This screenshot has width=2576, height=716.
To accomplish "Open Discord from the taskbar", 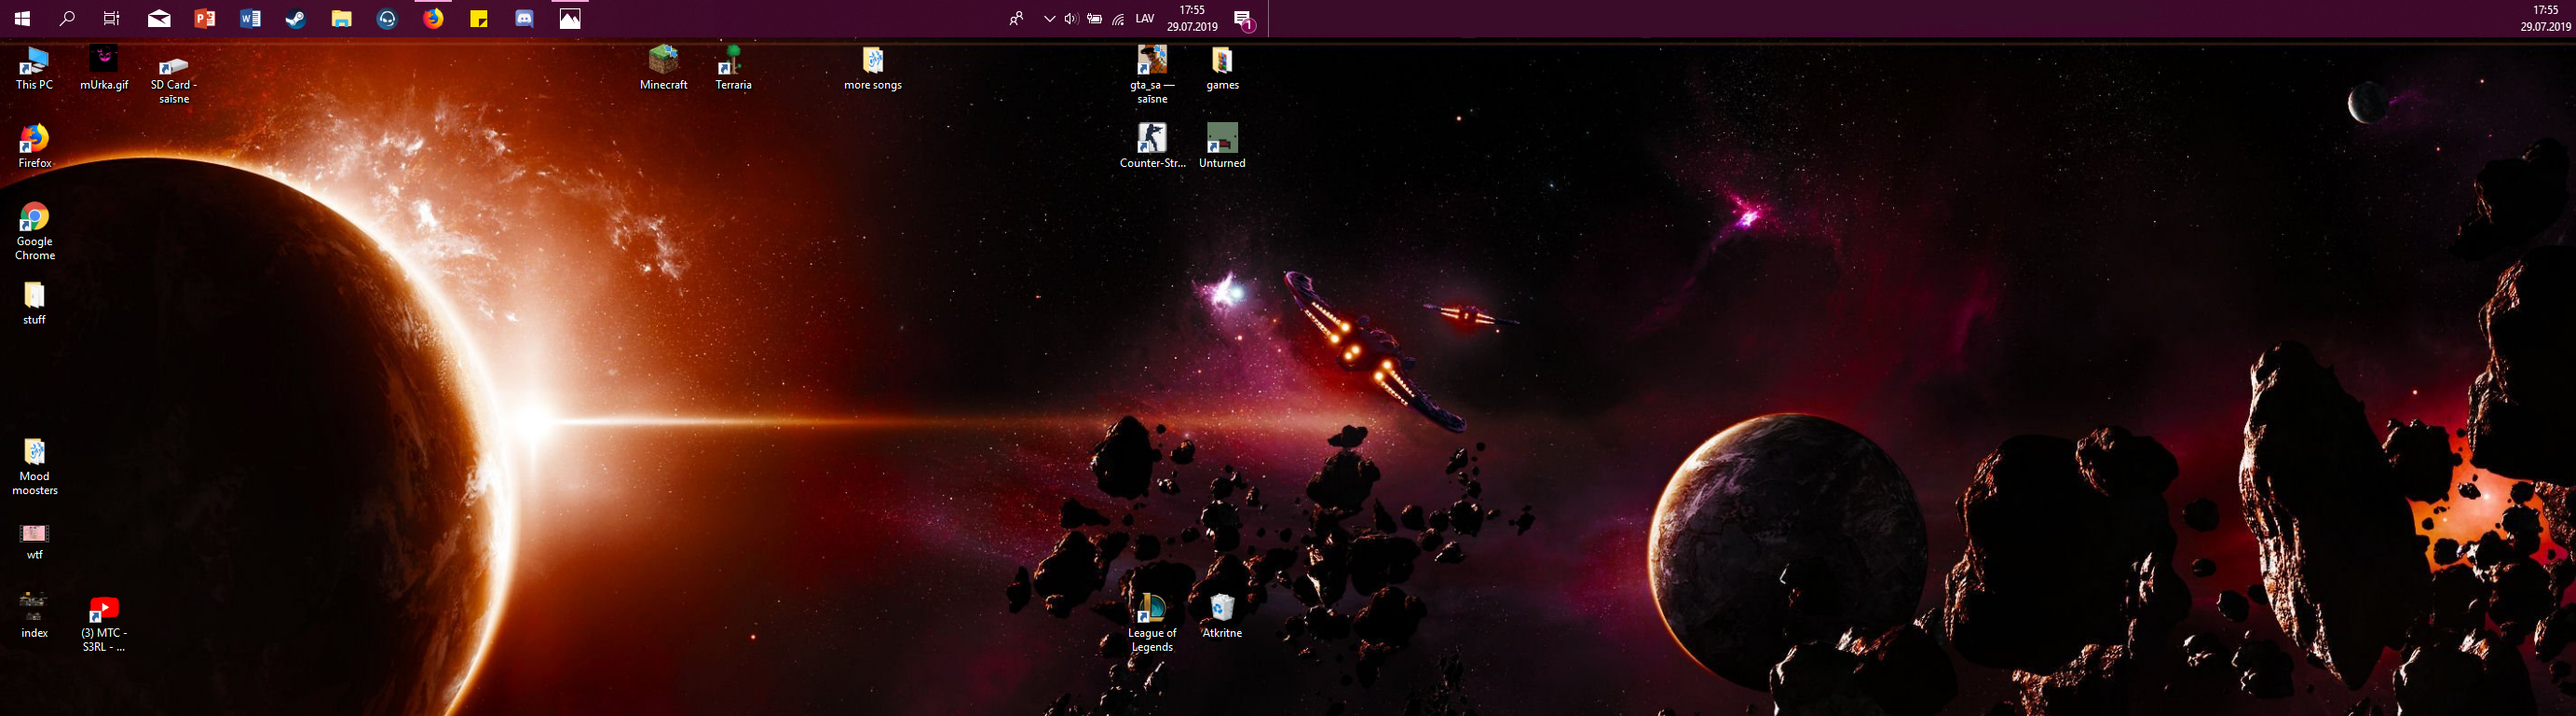I will [525, 18].
